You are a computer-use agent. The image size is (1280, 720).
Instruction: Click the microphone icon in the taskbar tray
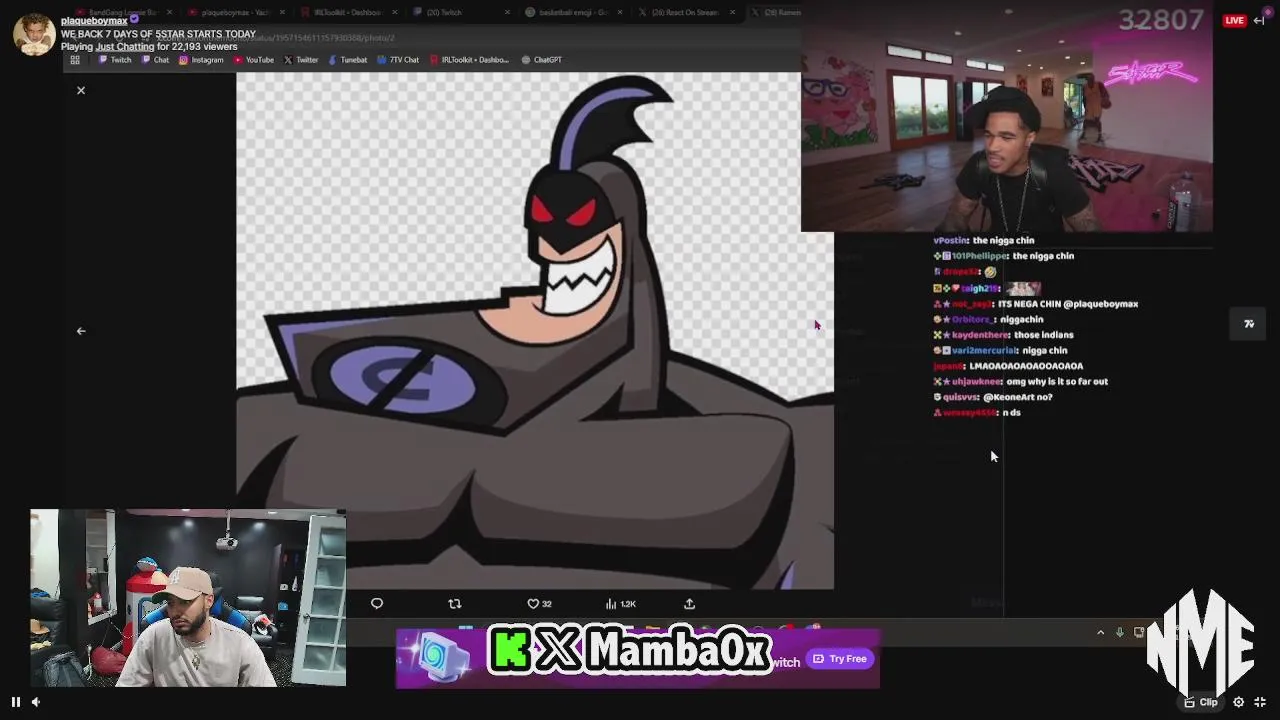1120,632
